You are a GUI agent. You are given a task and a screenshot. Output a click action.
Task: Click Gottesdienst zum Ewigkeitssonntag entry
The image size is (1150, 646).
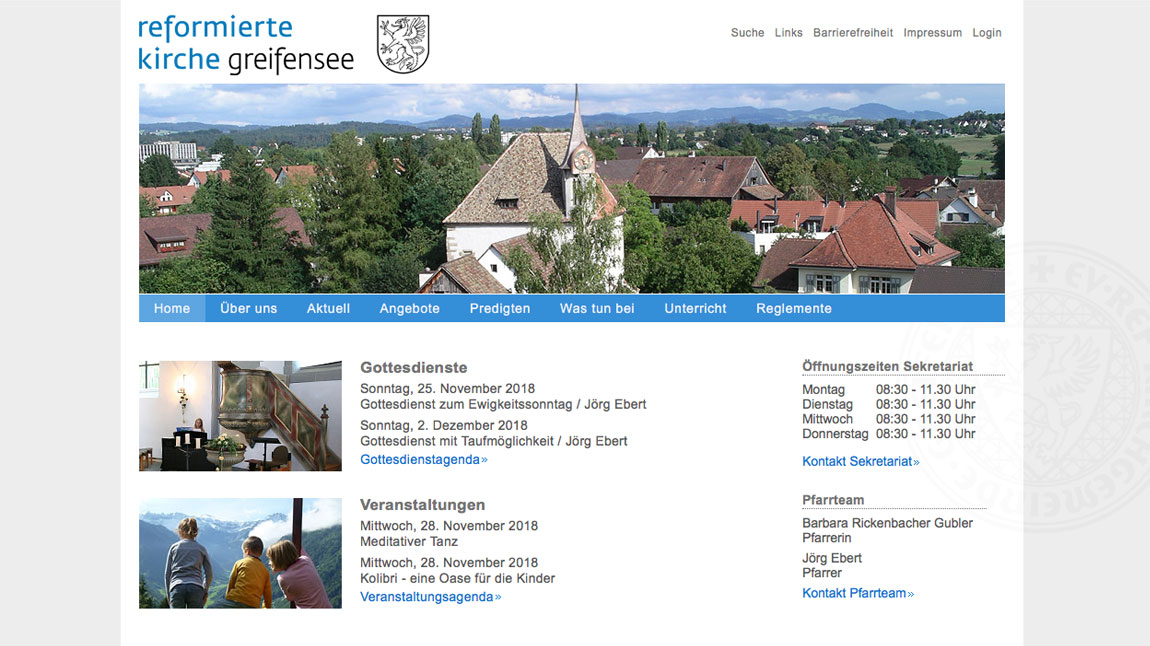click(x=503, y=404)
